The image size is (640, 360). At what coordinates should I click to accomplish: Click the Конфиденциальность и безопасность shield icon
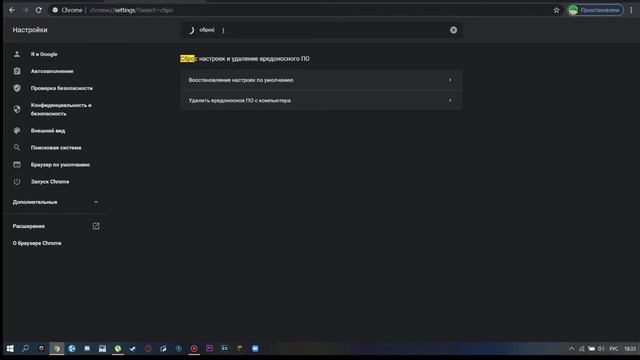[17, 109]
